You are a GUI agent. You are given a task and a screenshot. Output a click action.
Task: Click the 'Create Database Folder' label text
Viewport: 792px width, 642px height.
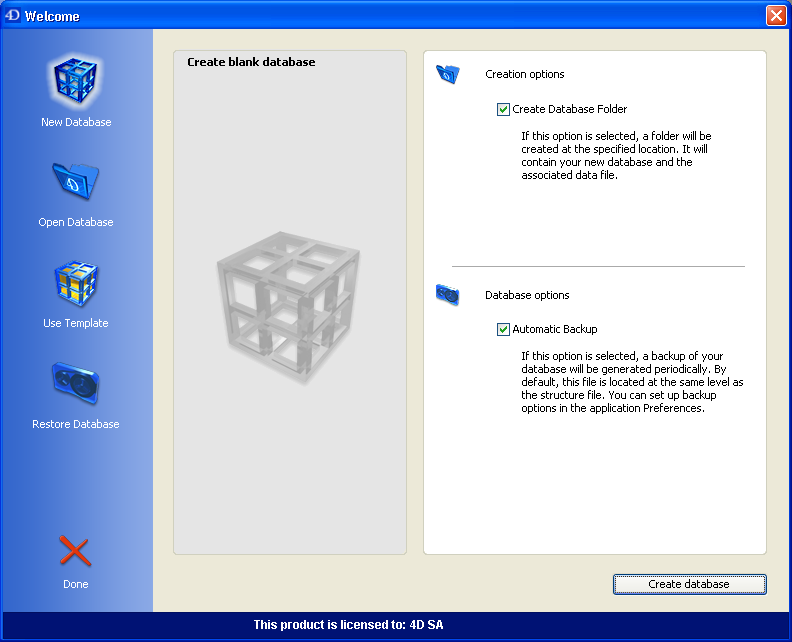pos(569,109)
